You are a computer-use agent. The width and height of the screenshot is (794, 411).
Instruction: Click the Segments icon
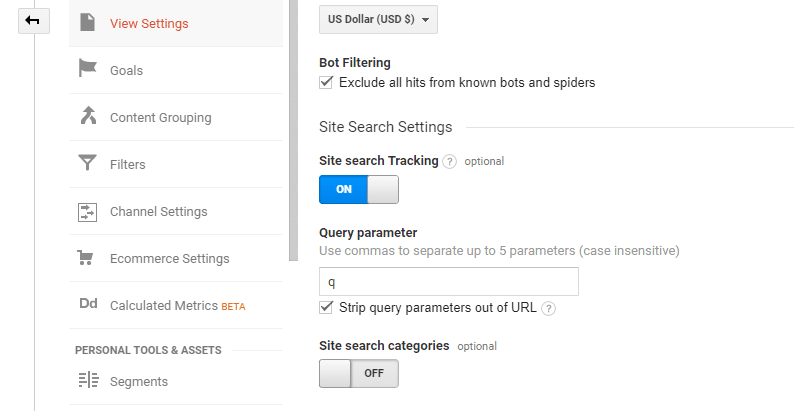click(88, 380)
